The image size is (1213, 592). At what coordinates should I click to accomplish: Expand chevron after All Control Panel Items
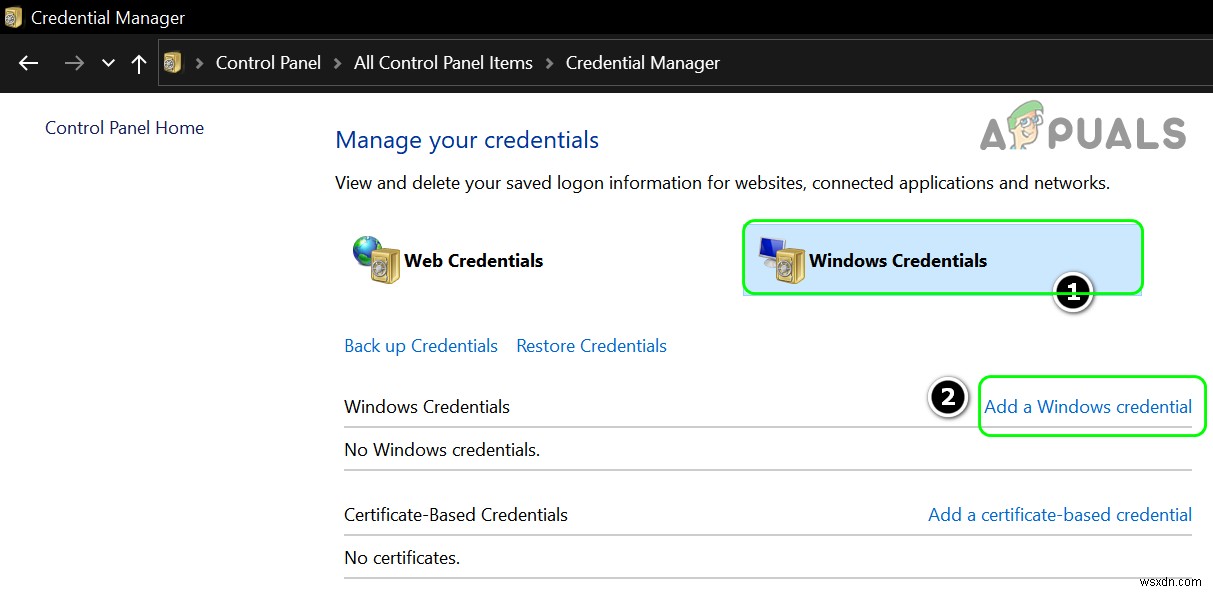tap(549, 63)
